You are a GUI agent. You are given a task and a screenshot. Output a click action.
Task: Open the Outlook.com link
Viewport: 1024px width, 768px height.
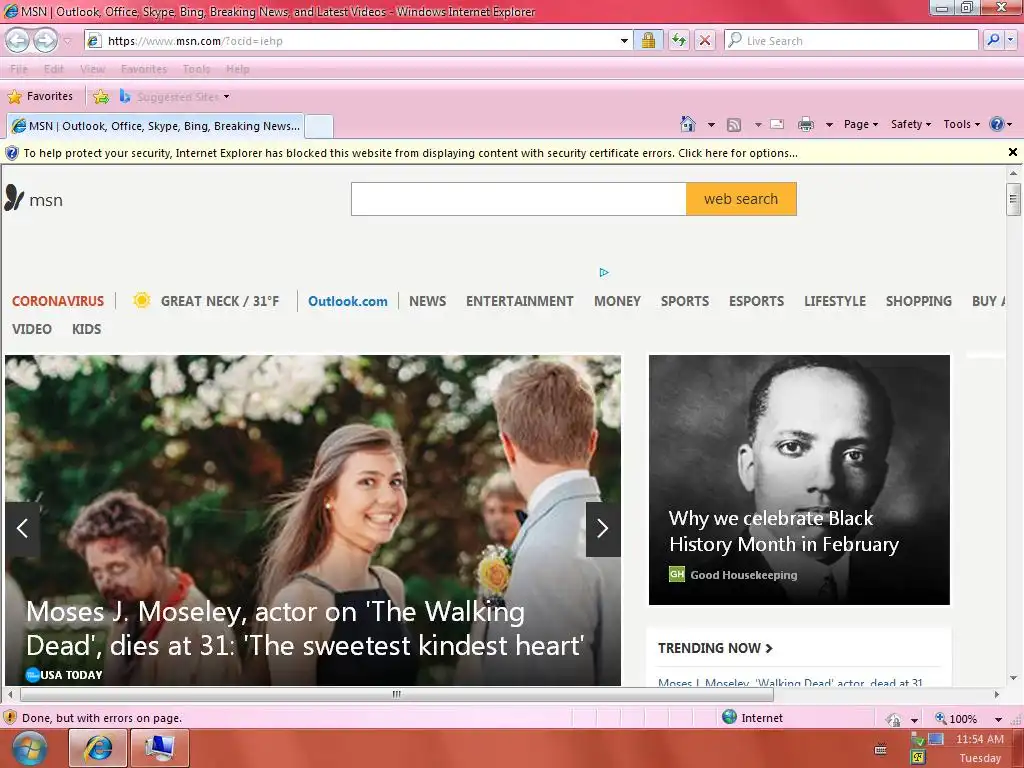347,301
